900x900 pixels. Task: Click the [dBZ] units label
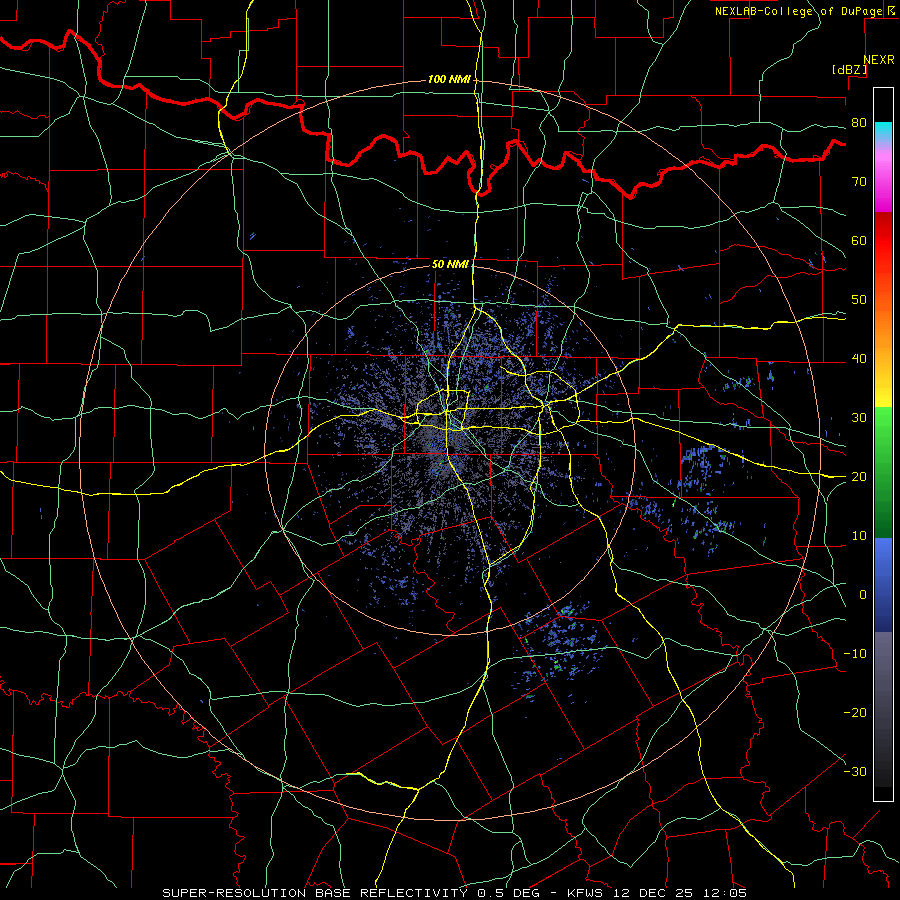coord(849,70)
